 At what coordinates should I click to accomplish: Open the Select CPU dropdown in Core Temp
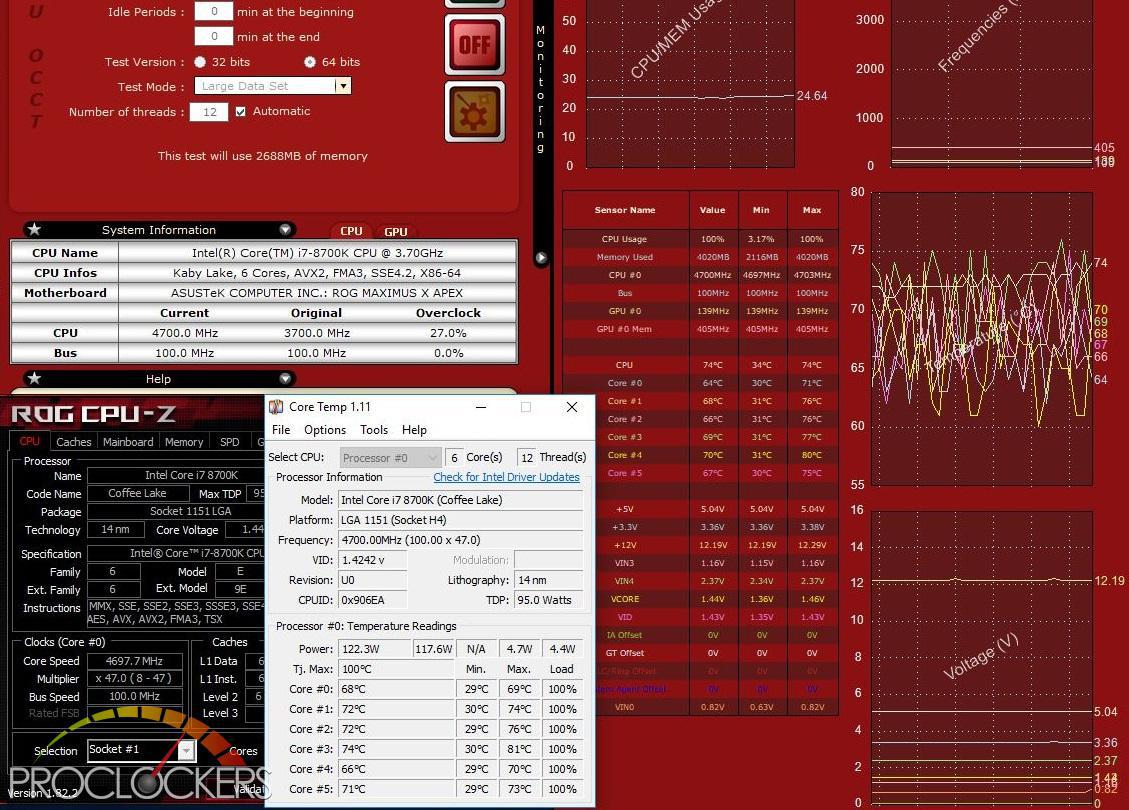390,458
